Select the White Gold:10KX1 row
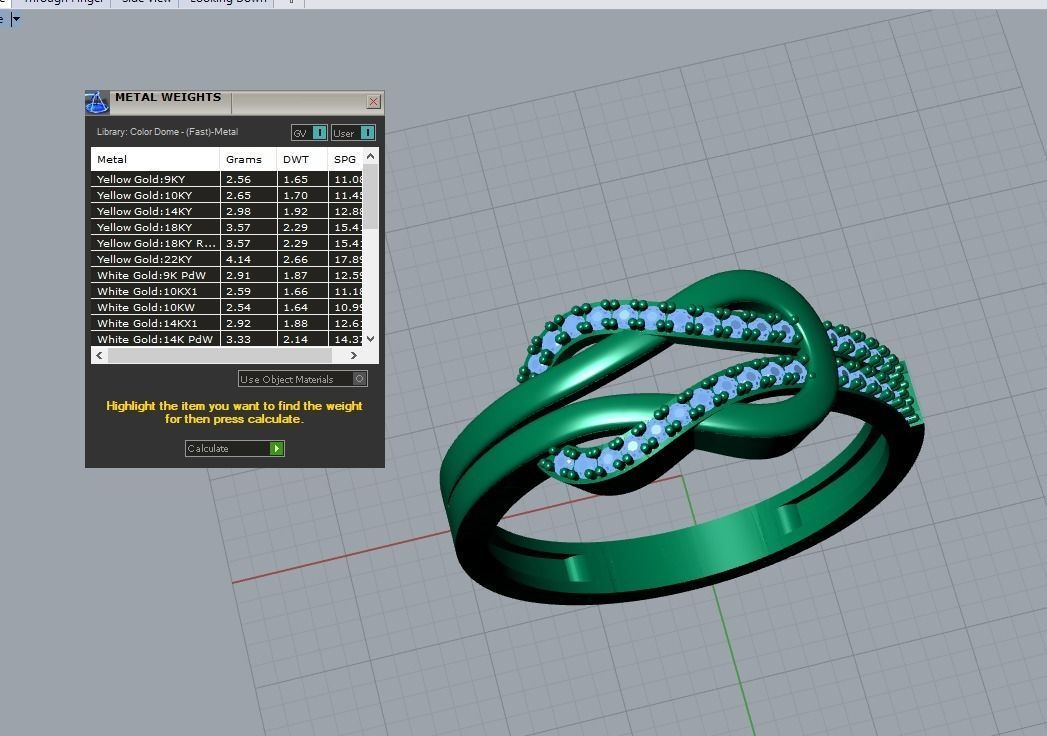This screenshot has width=1047, height=736. click(226, 291)
